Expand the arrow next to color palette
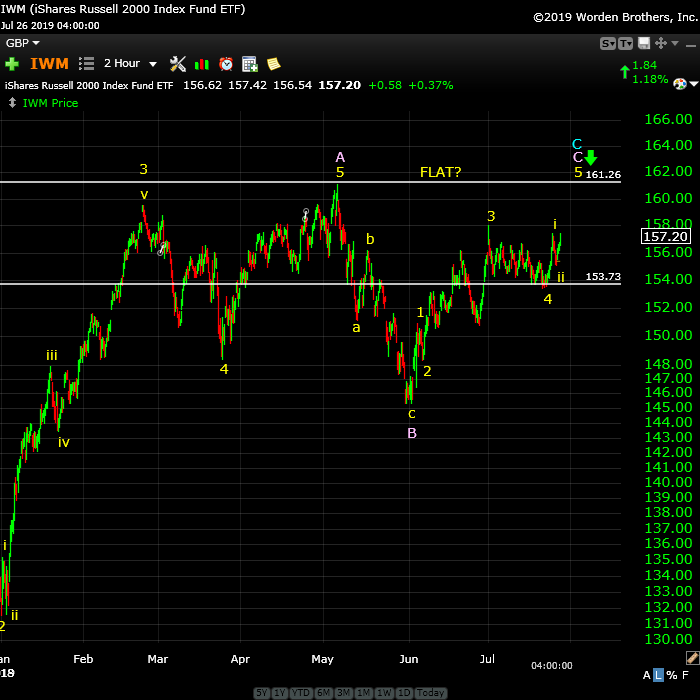700x700 pixels. (693, 83)
